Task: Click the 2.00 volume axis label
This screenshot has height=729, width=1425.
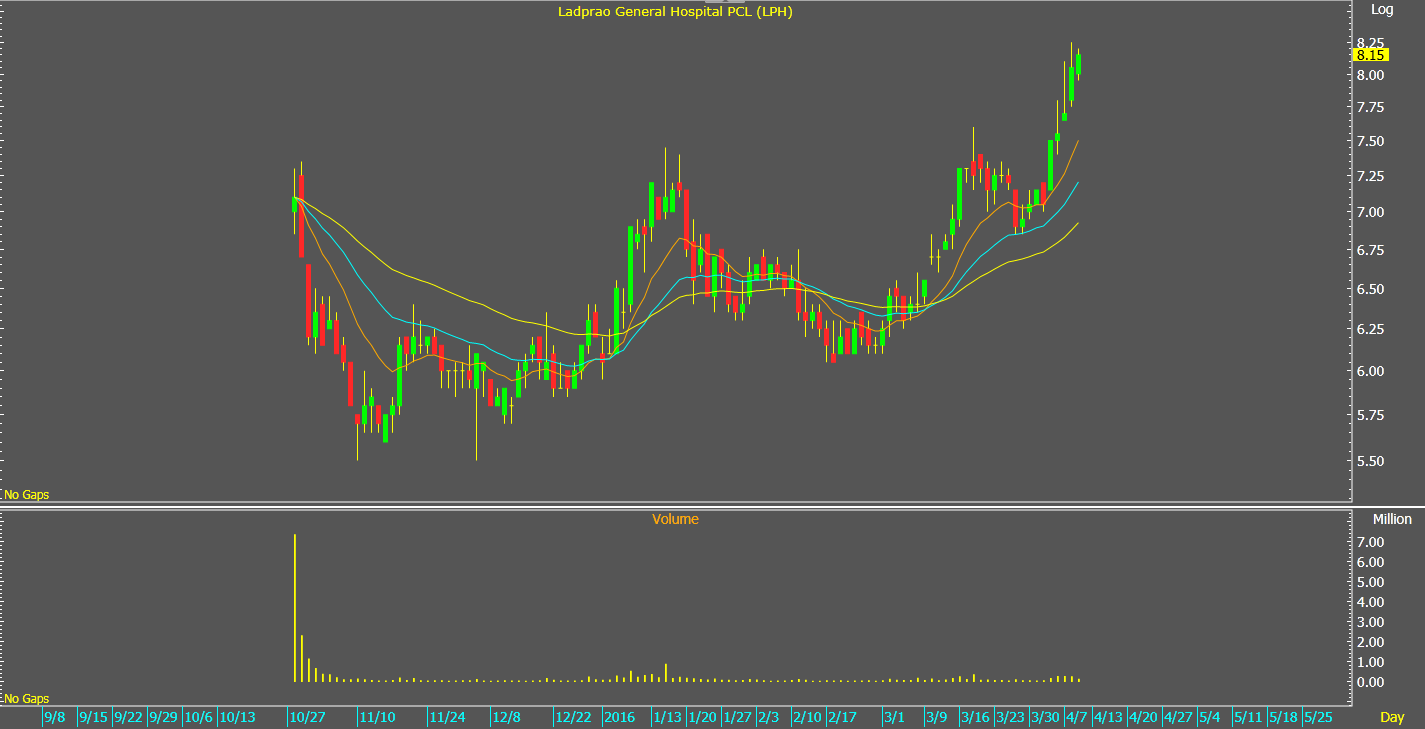Action: 1370,642
